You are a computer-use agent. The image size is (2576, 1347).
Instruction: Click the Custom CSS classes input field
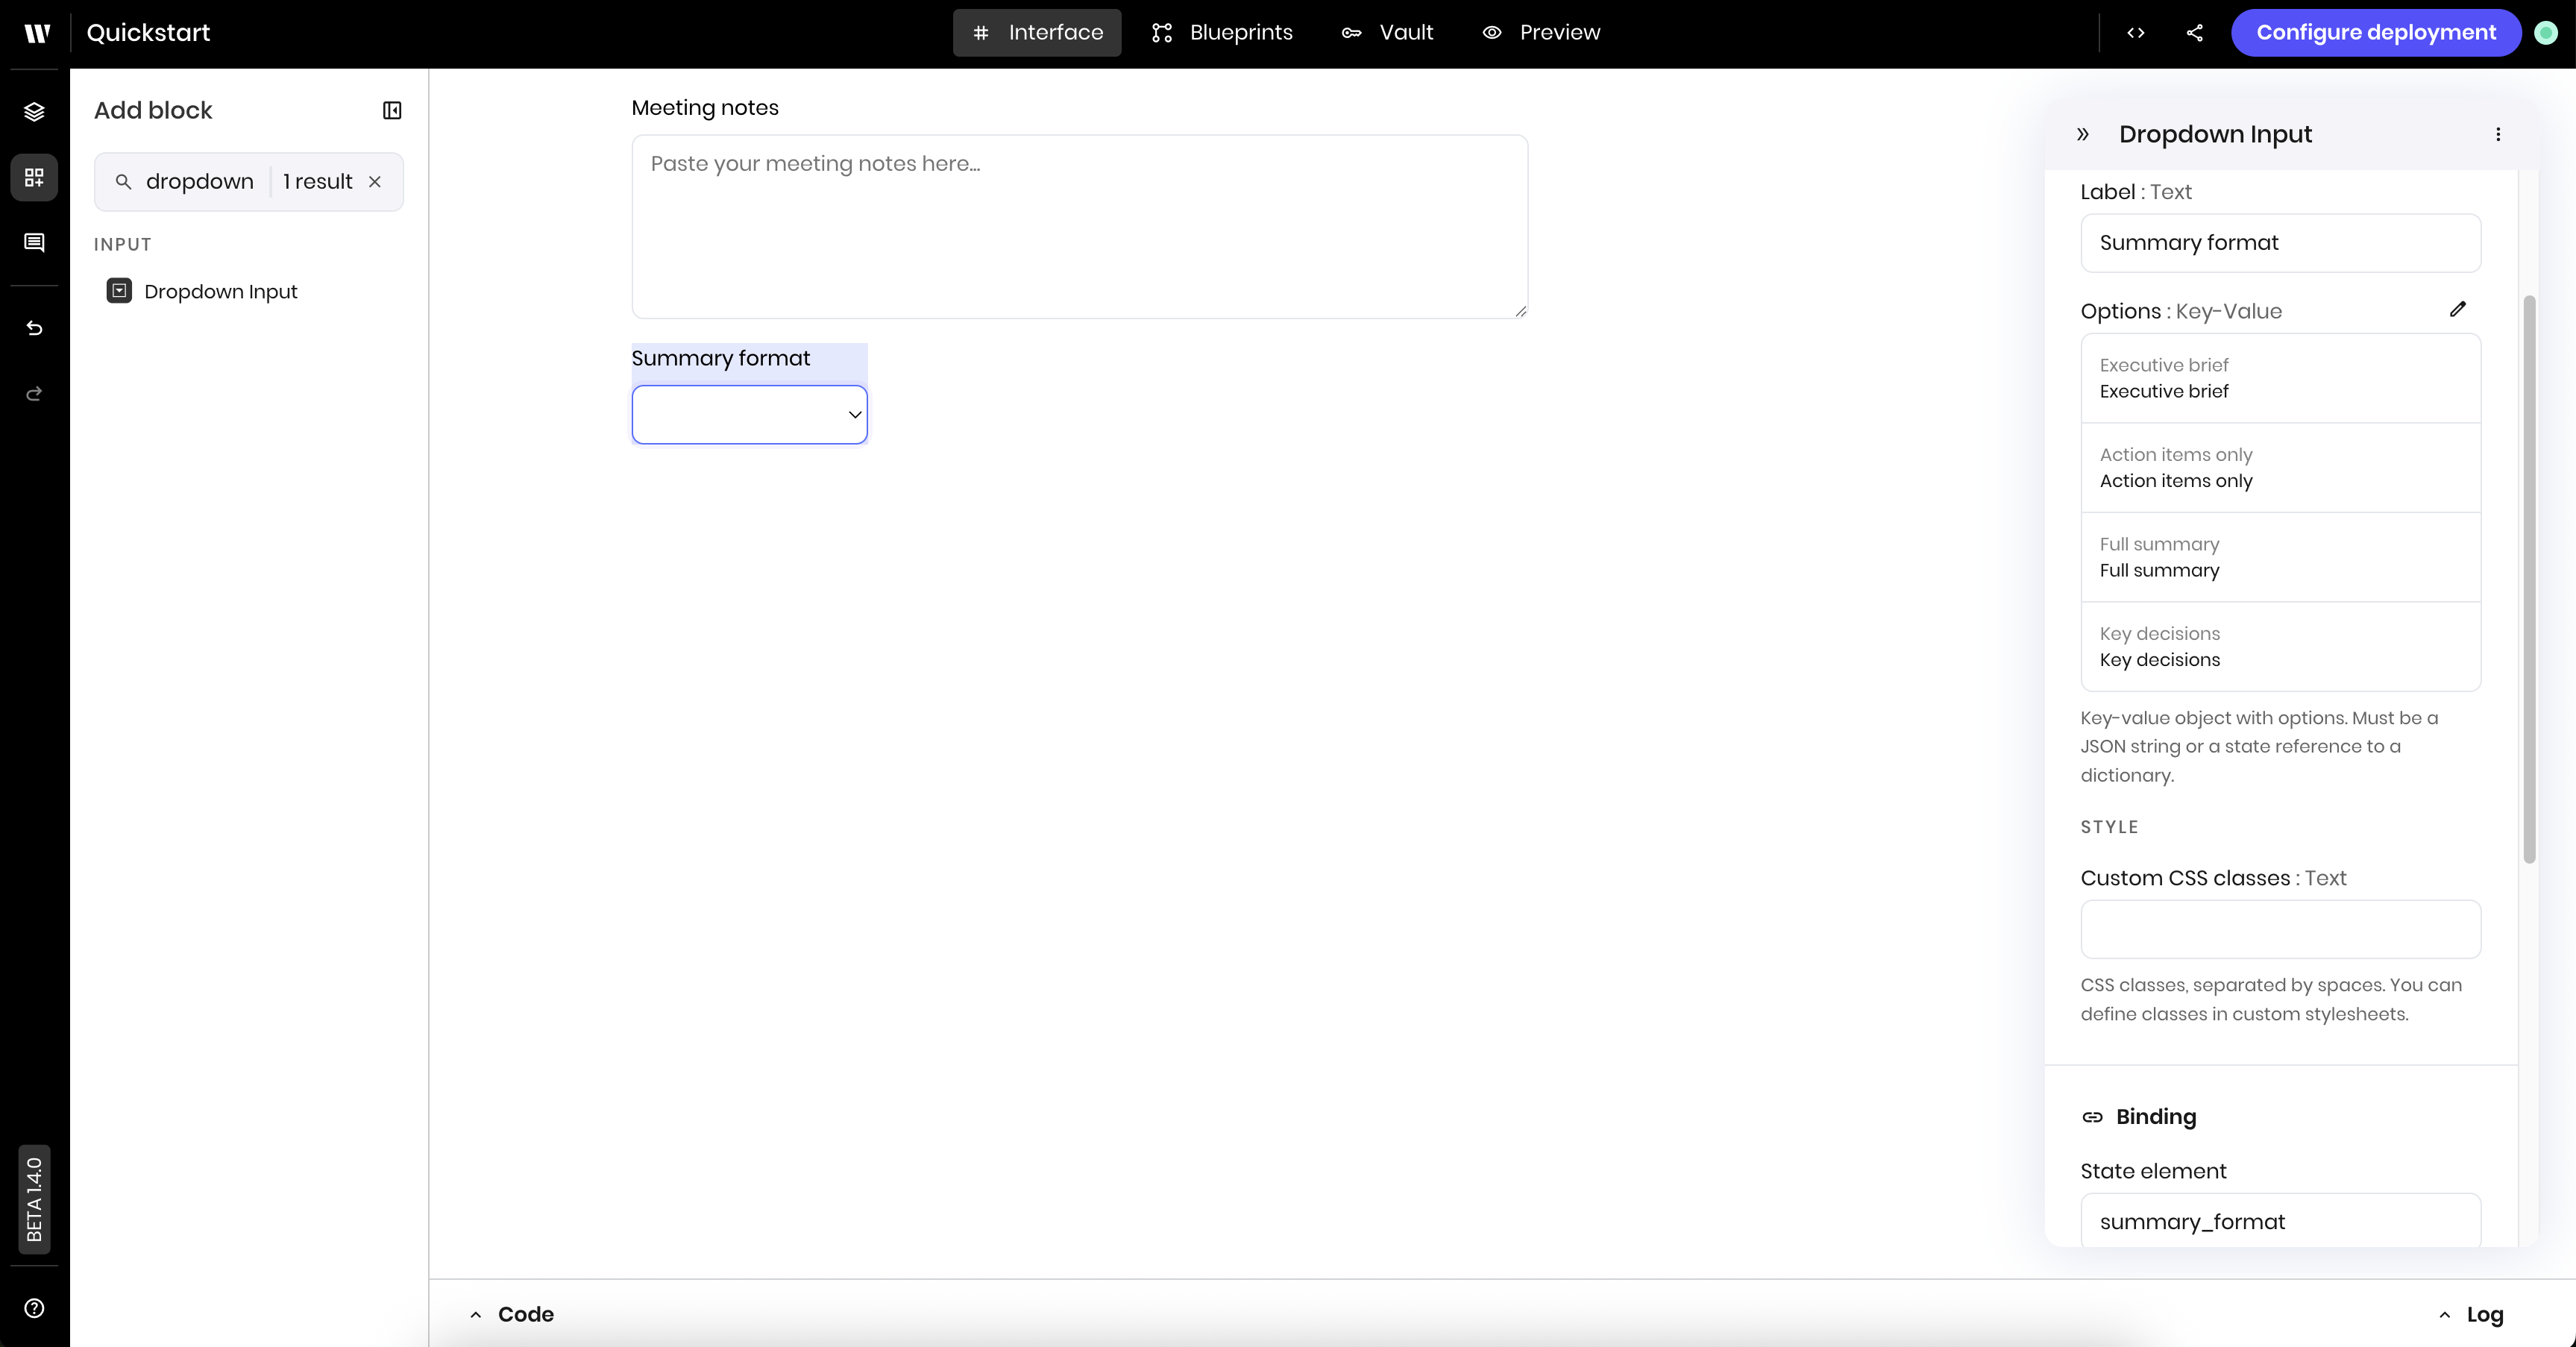pyautogui.click(x=2280, y=929)
